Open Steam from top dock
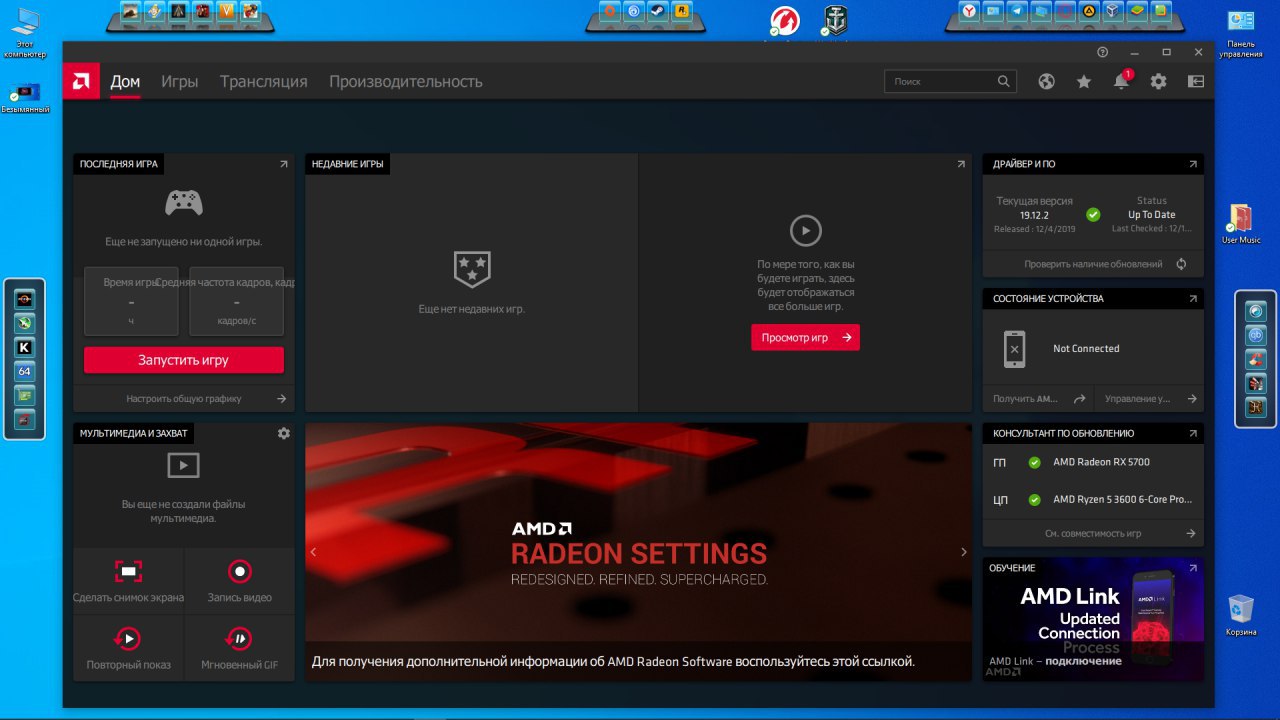The image size is (1280, 720). point(657,12)
